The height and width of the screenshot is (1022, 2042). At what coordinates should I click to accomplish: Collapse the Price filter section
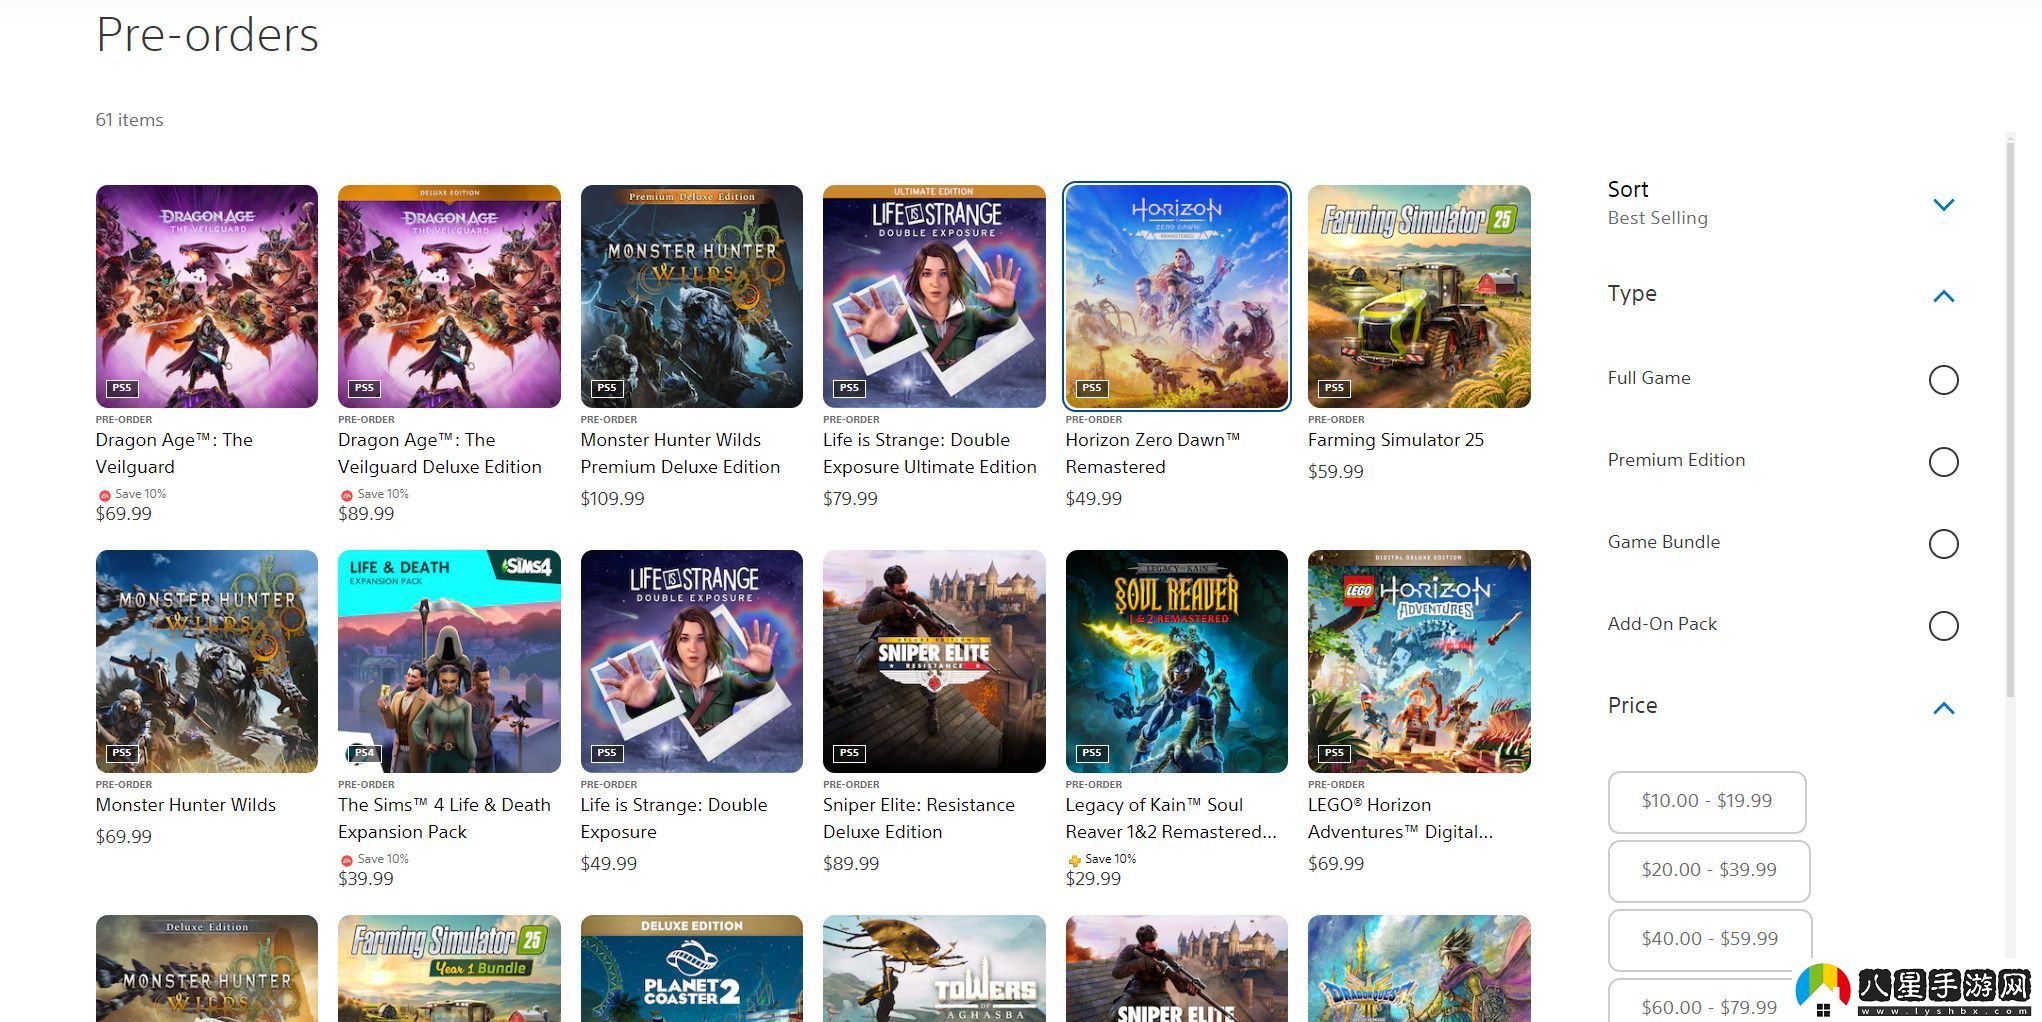1943,708
